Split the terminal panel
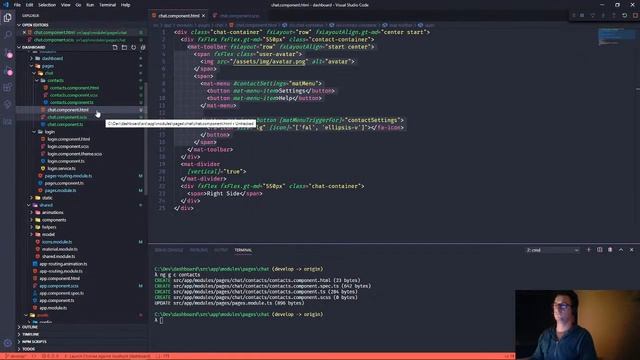This screenshot has height=360, width=640. pyautogui.click(x=600, y=250)
